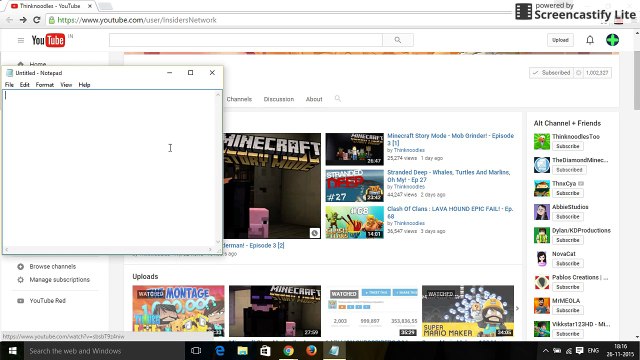The image size is (640, 360).
Task: Launch Microsoft Edge from taskbar
Action: [x=220, y=351]
